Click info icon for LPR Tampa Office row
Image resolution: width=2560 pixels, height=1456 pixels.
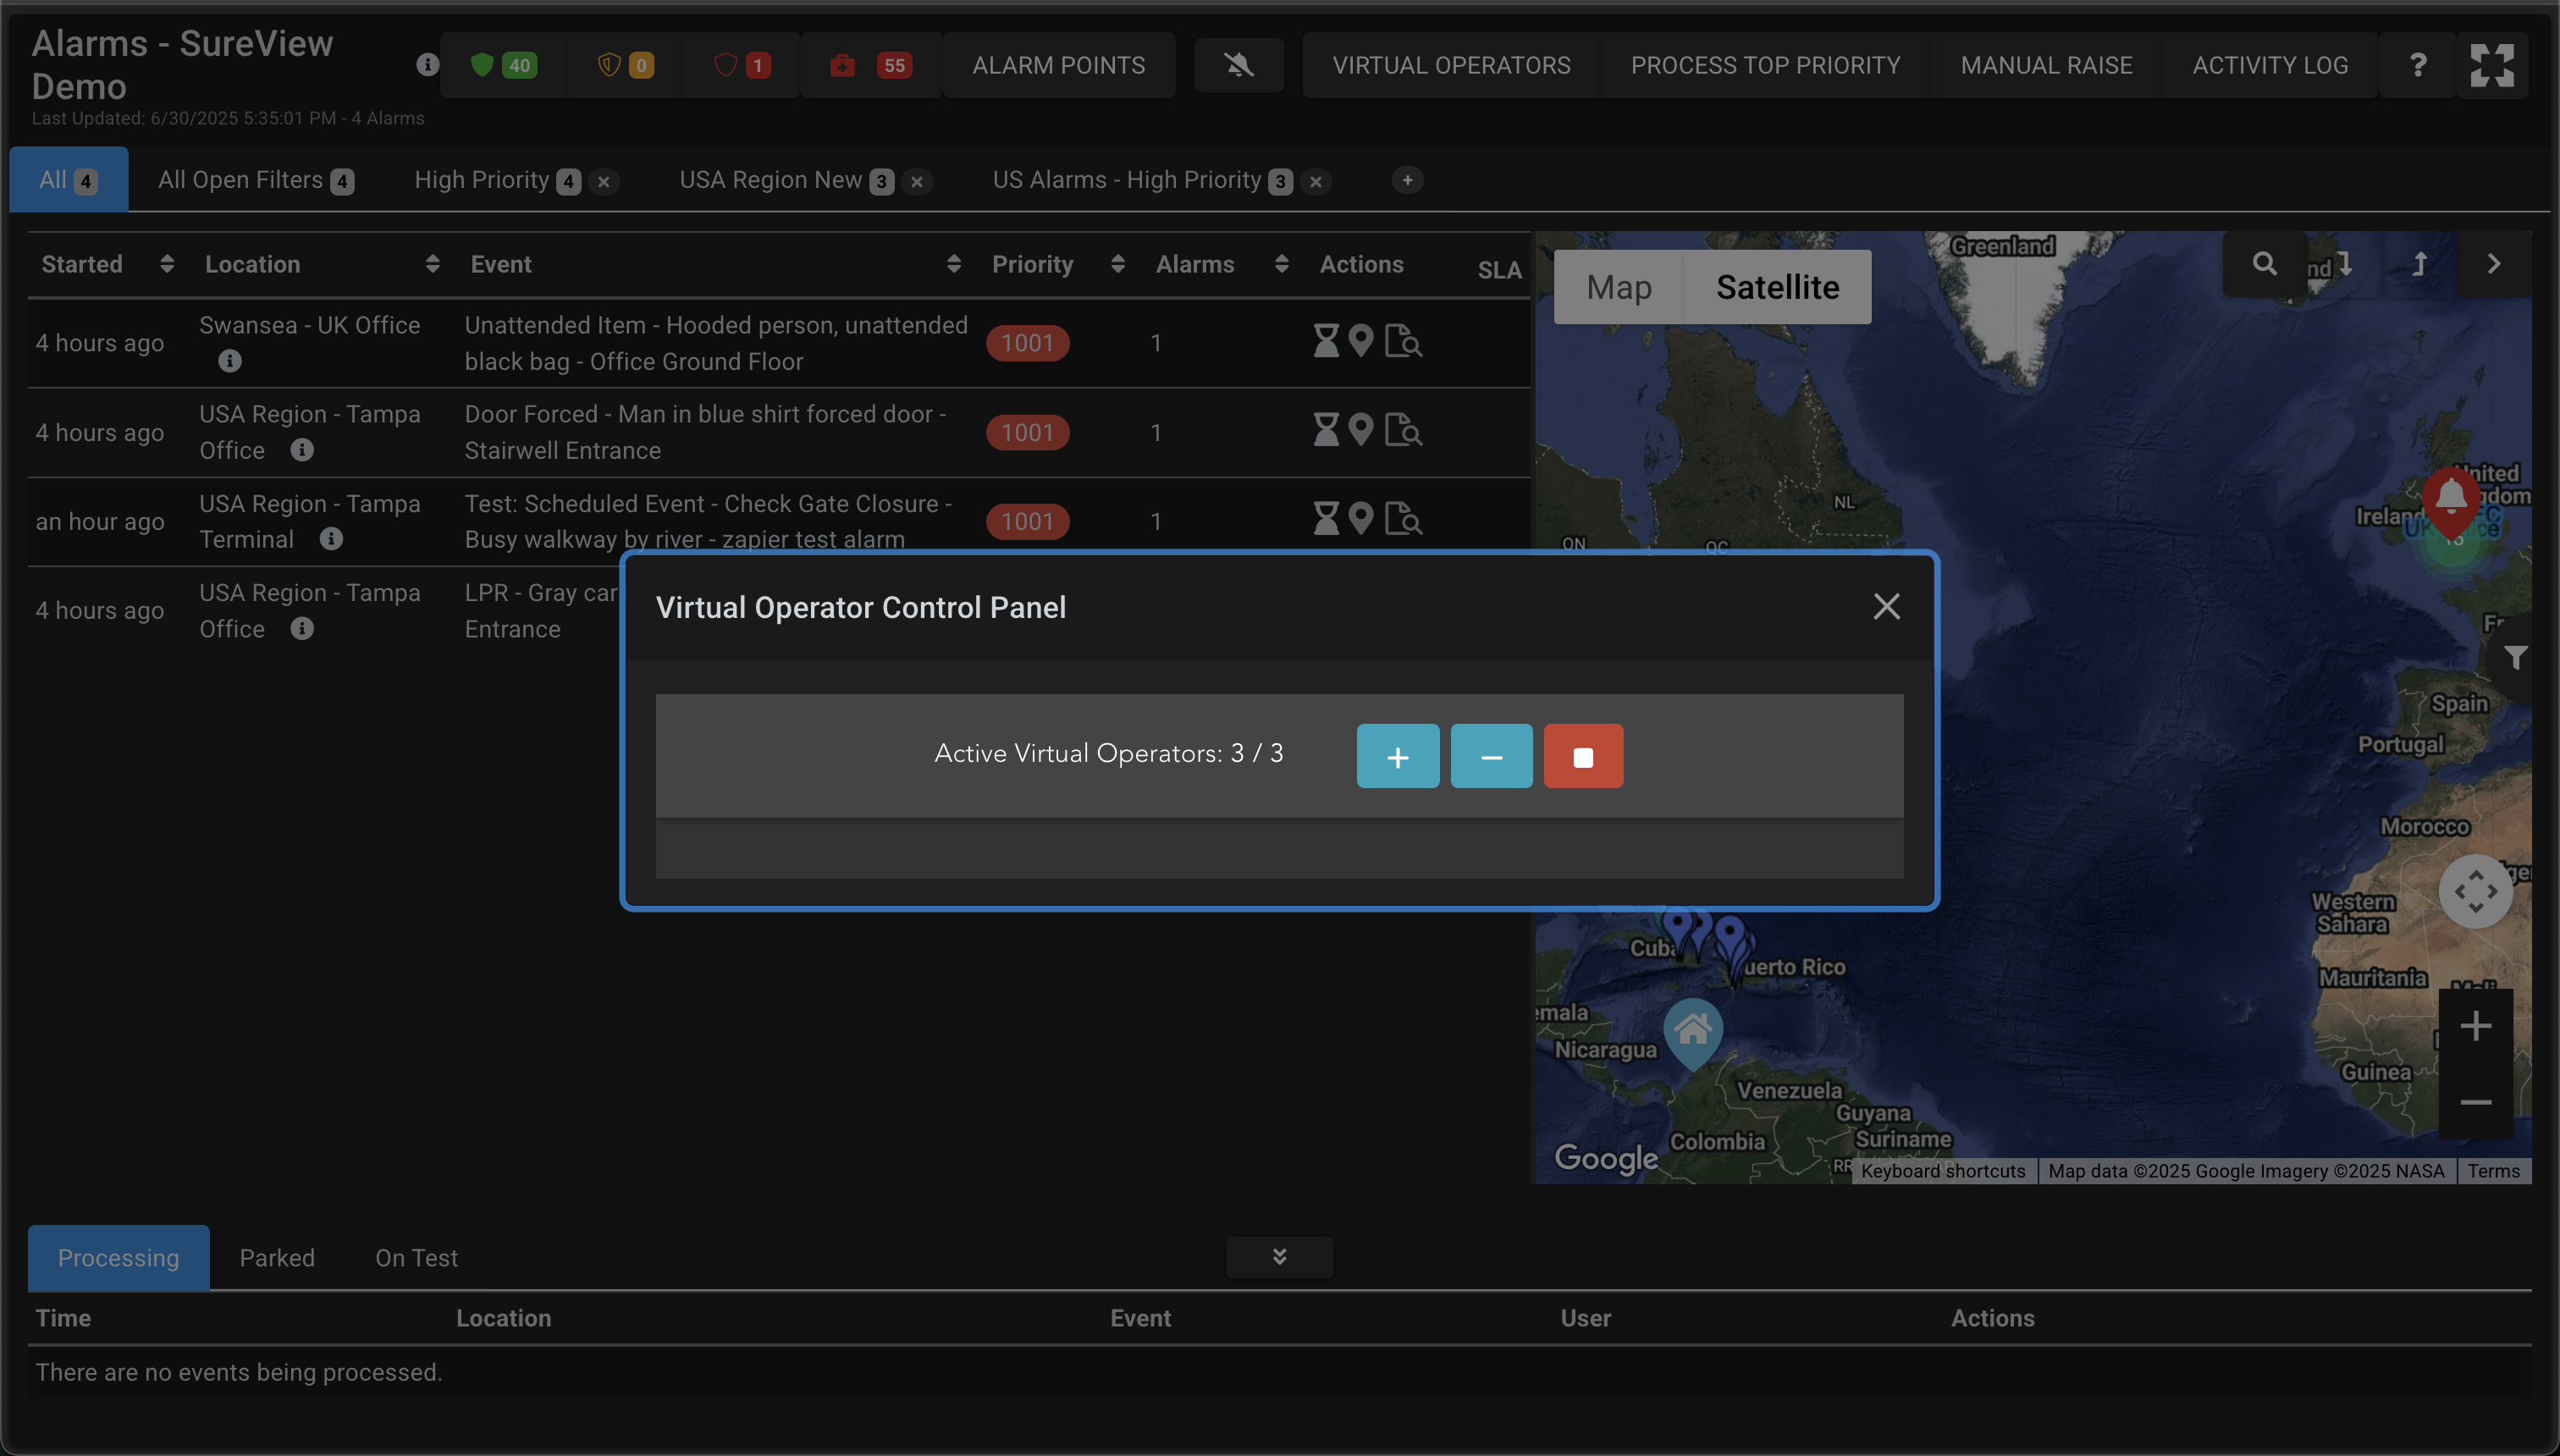tap(302, 628)
